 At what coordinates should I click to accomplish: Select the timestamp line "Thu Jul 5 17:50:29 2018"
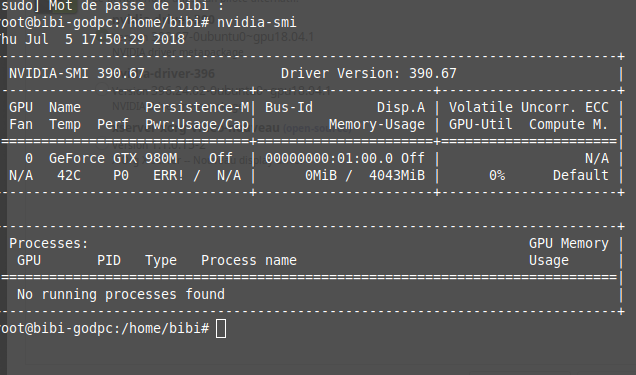(x=92, y=39)
